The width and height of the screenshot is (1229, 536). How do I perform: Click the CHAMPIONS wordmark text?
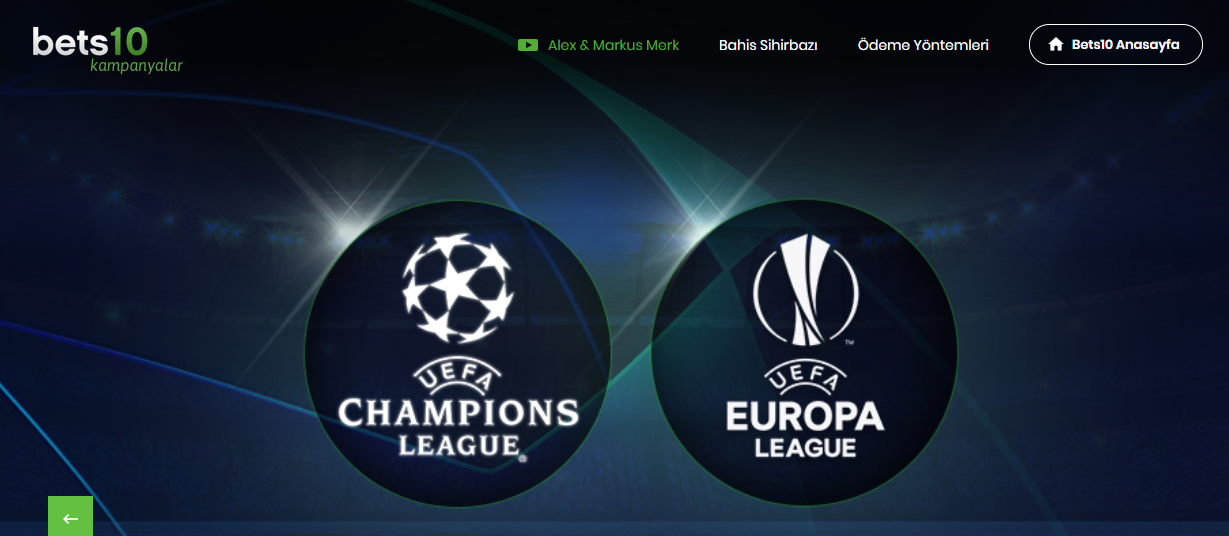[x=458, y=412]
